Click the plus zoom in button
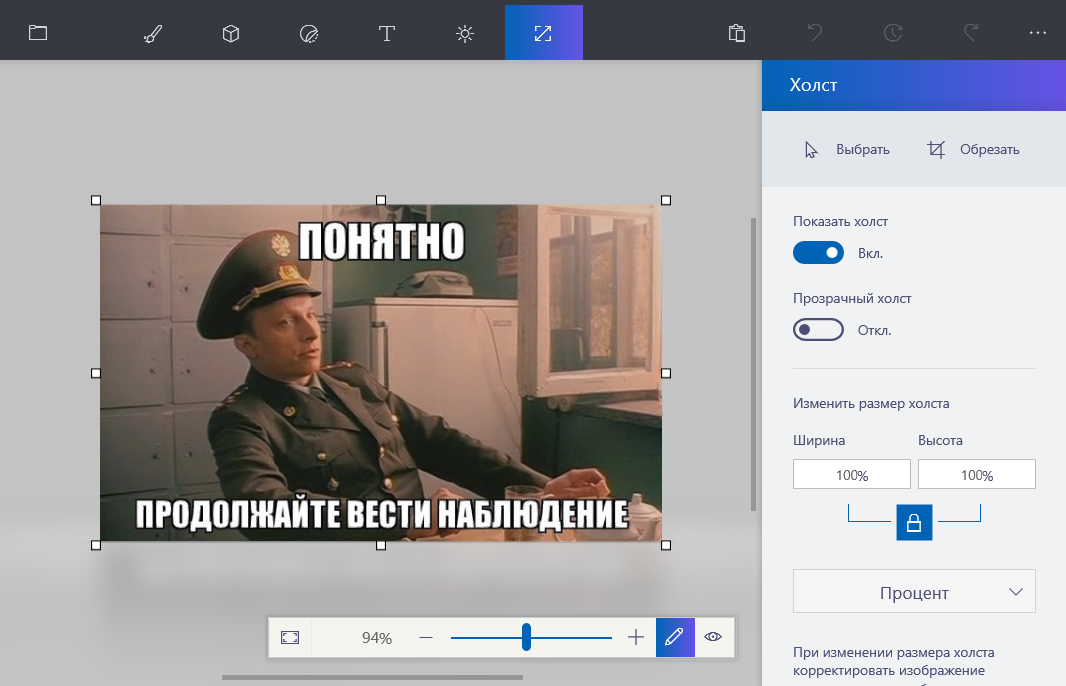This screenshot has height=686, width=1066. 636,638
